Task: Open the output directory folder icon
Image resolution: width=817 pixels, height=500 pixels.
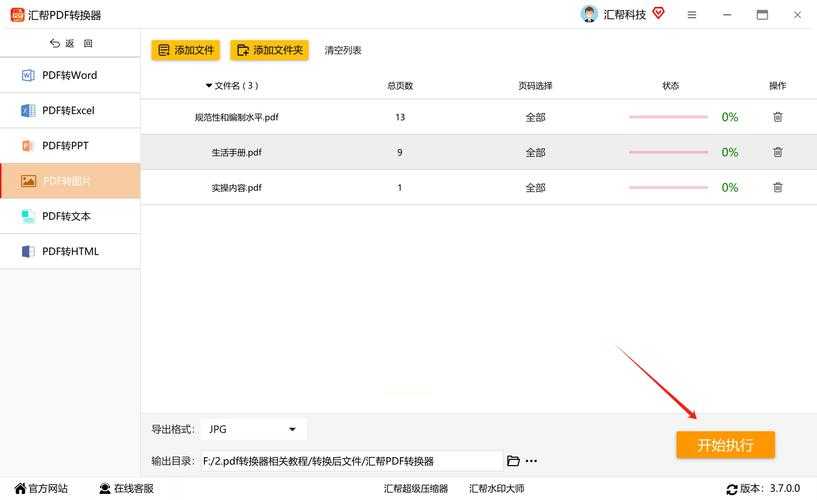Action: coord(513,461)
